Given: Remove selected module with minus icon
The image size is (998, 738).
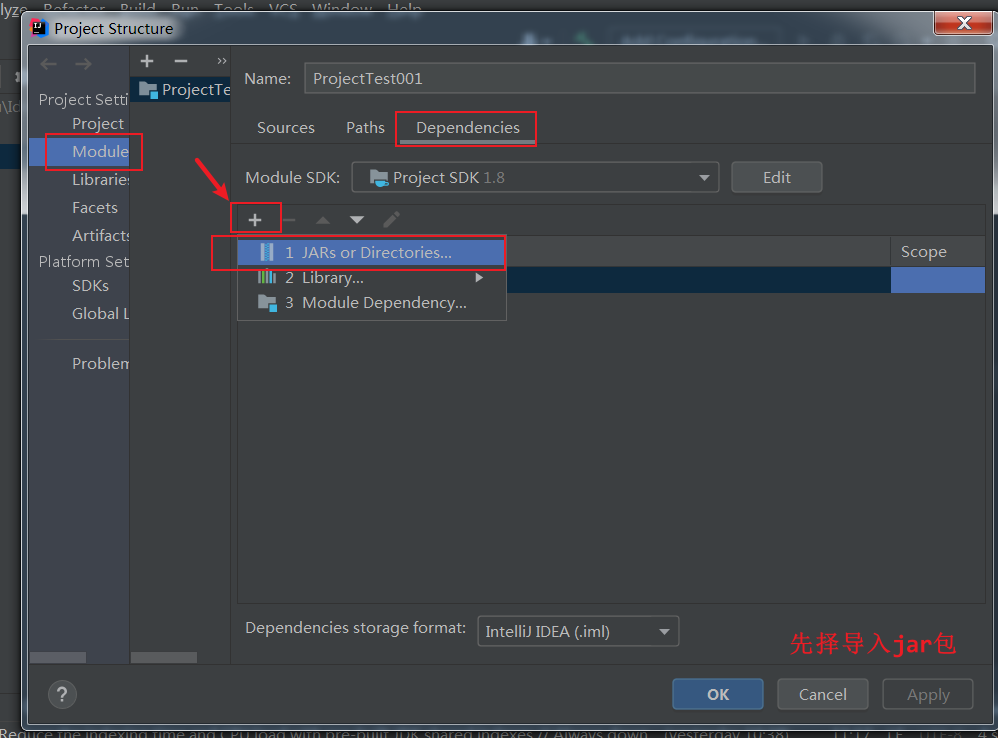Looking at the screenshot, I should (x=181, y=61).
